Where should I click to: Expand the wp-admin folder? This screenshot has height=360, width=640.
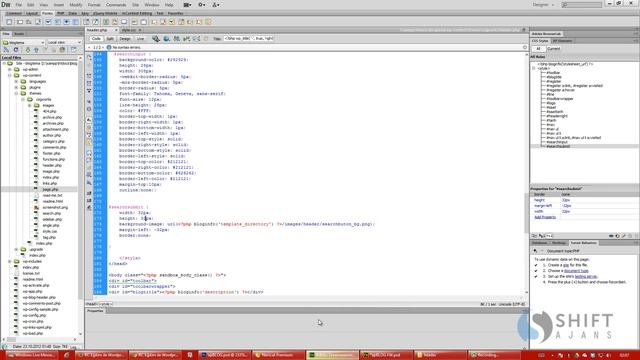coord(10,69)
